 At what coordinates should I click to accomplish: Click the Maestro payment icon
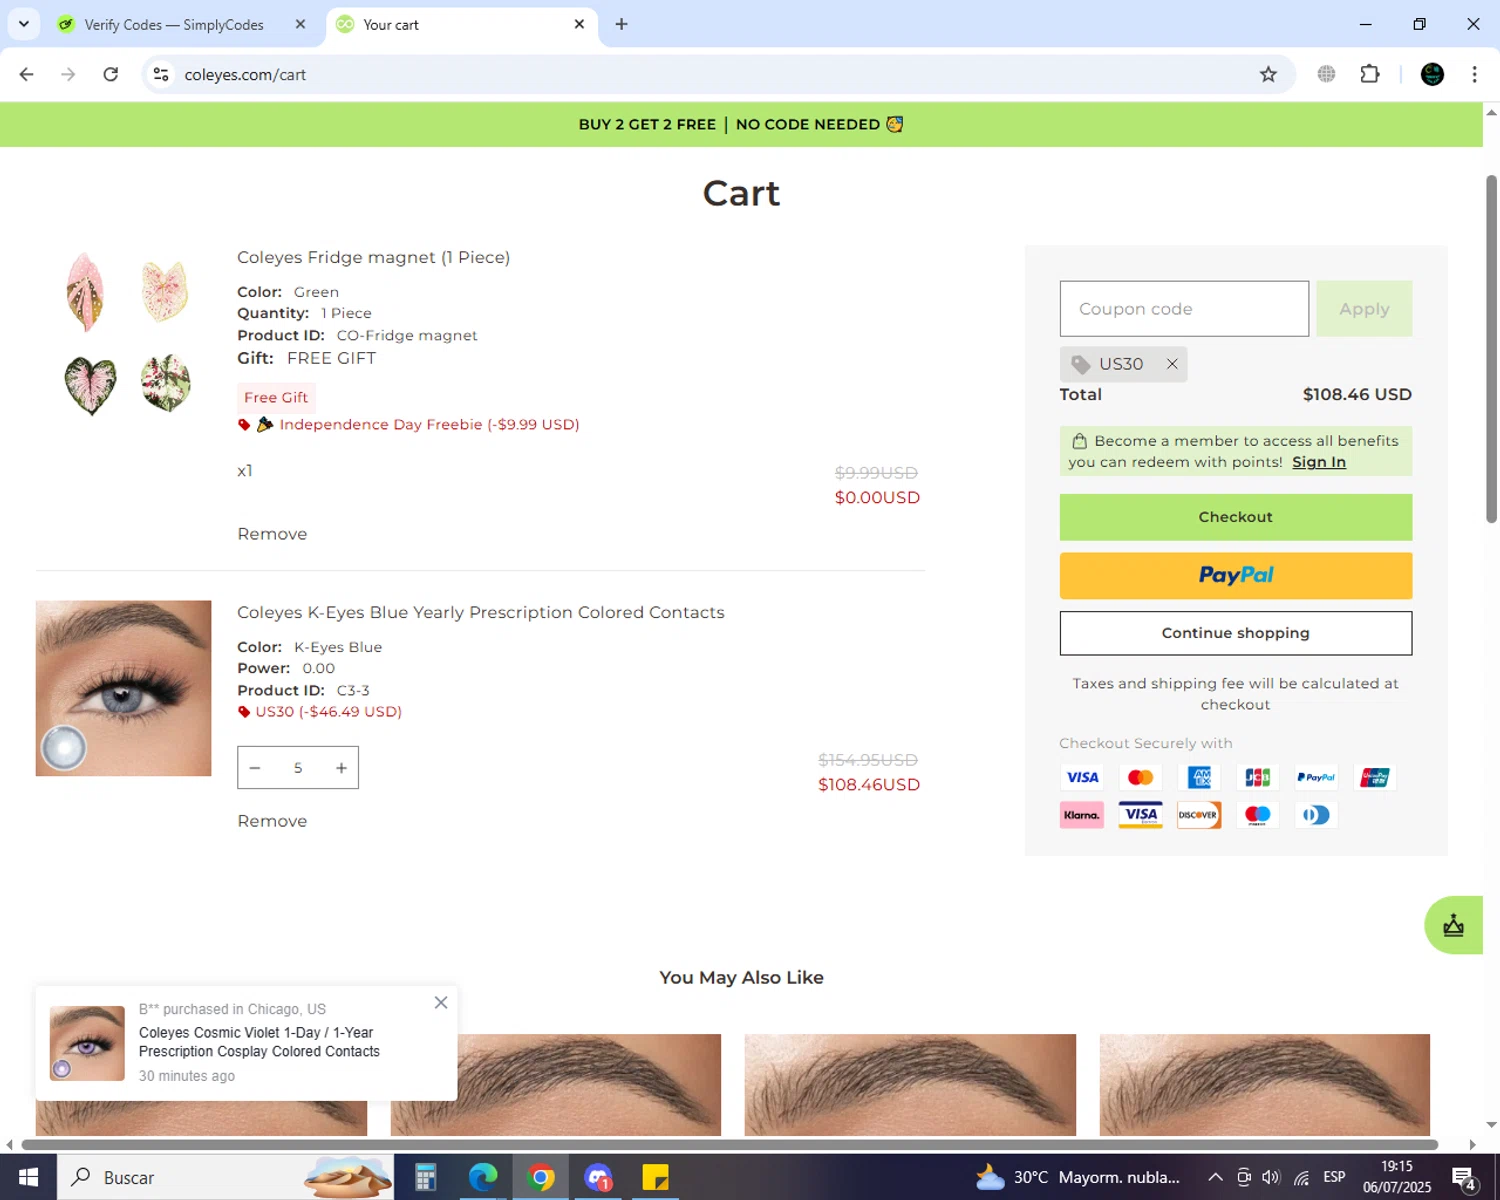[1257, 815]
